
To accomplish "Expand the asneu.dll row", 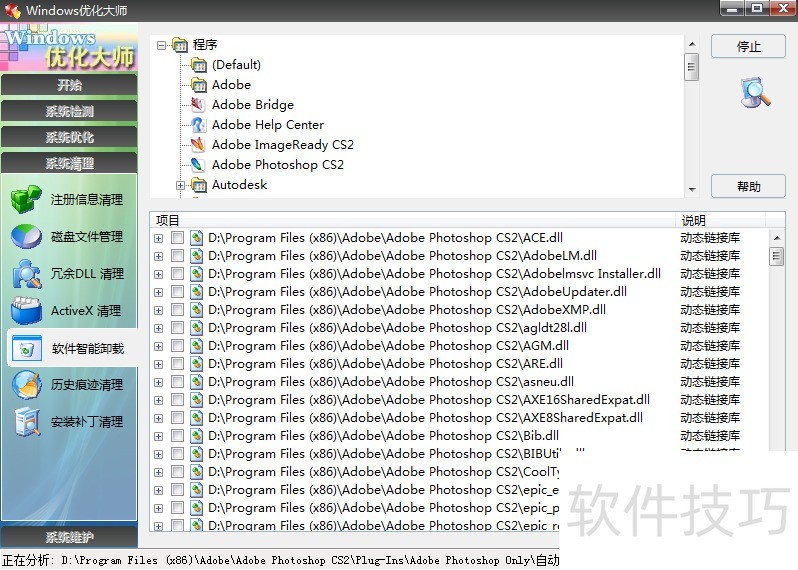I will coord(158,382).
